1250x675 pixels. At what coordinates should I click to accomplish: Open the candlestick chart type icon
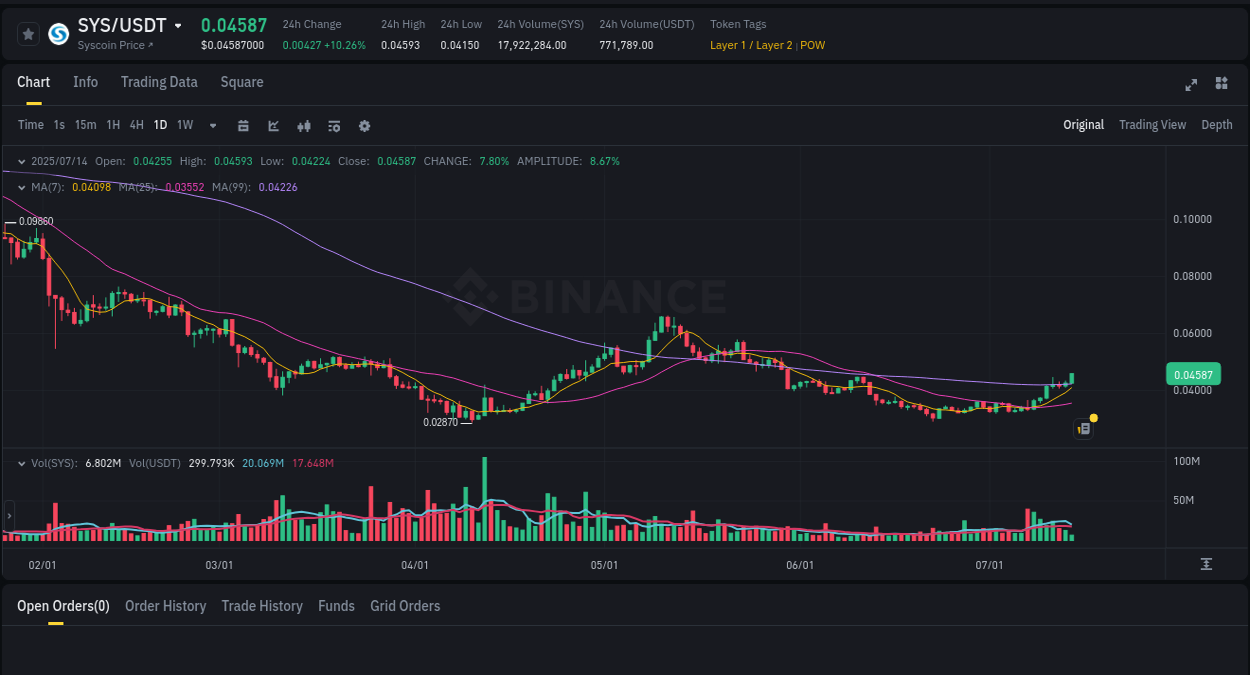(x=303, y=125)
